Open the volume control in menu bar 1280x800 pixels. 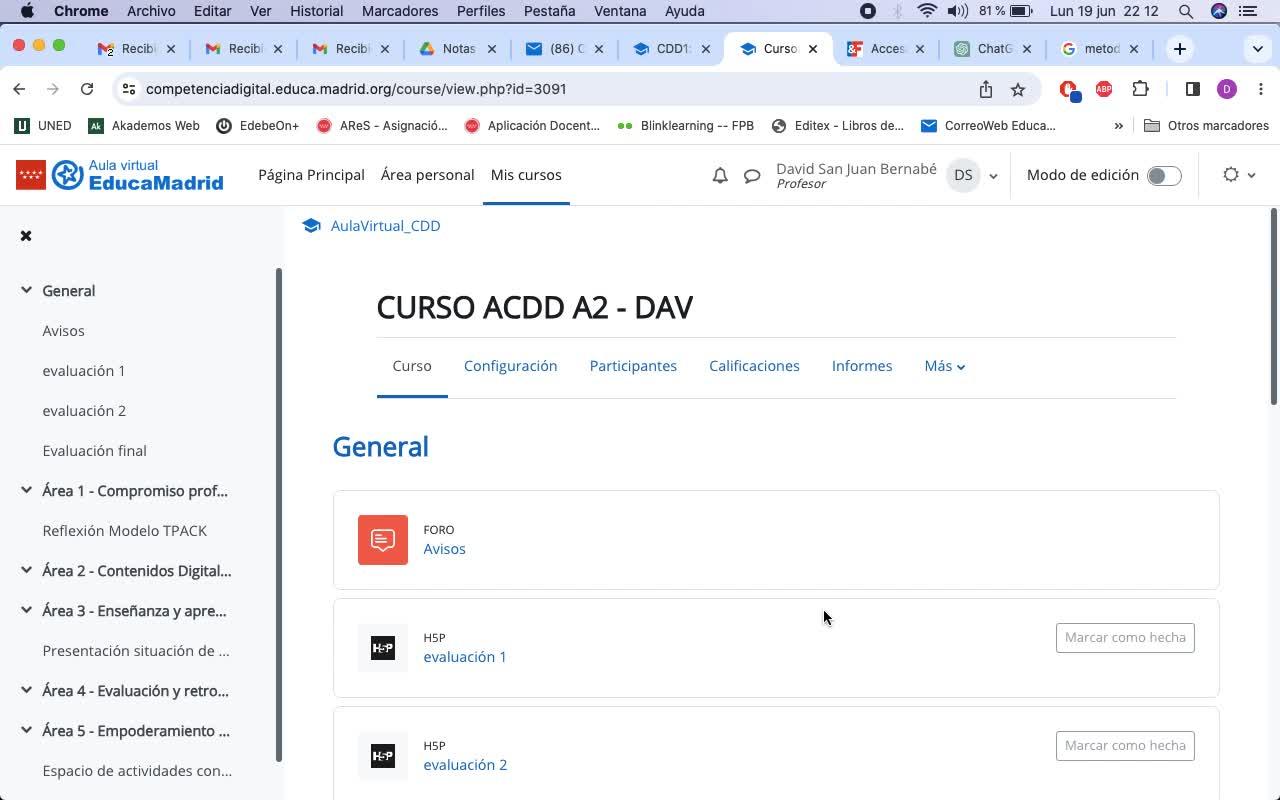click(x=958, y=11)
